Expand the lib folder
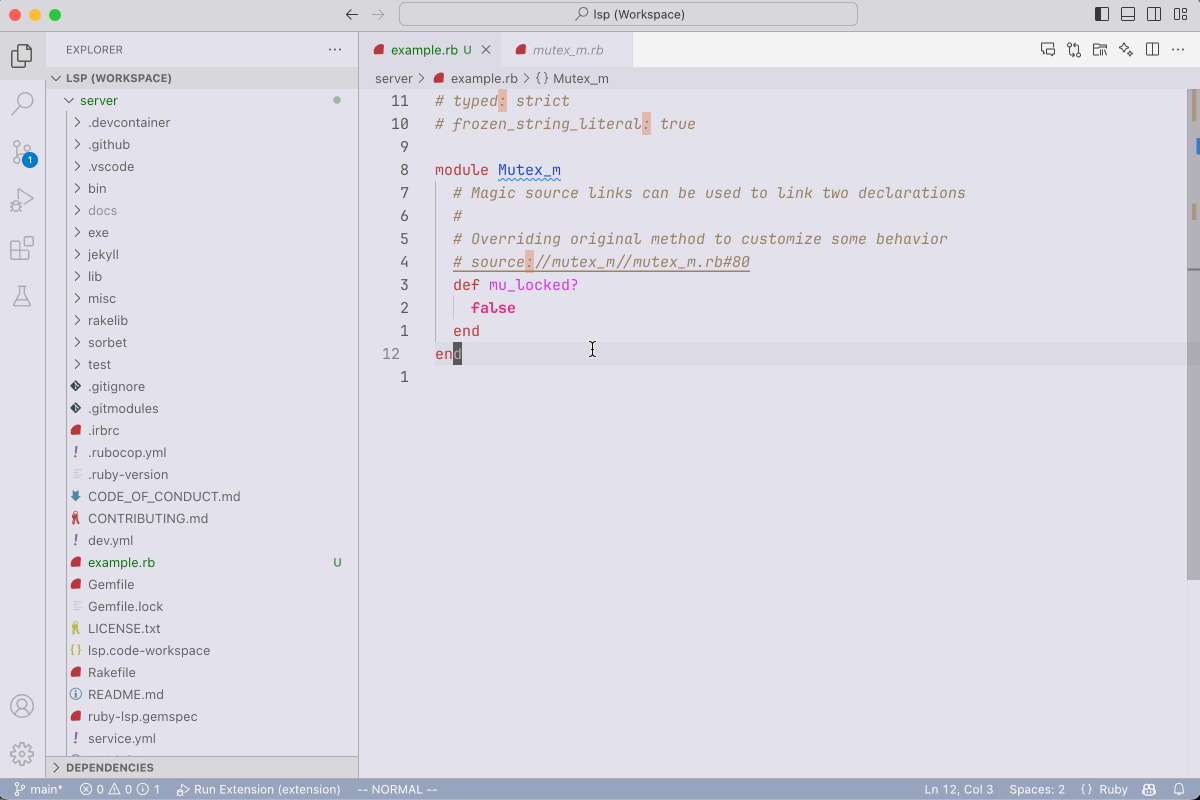This screenshot has width=1200, height=800. 202,276
